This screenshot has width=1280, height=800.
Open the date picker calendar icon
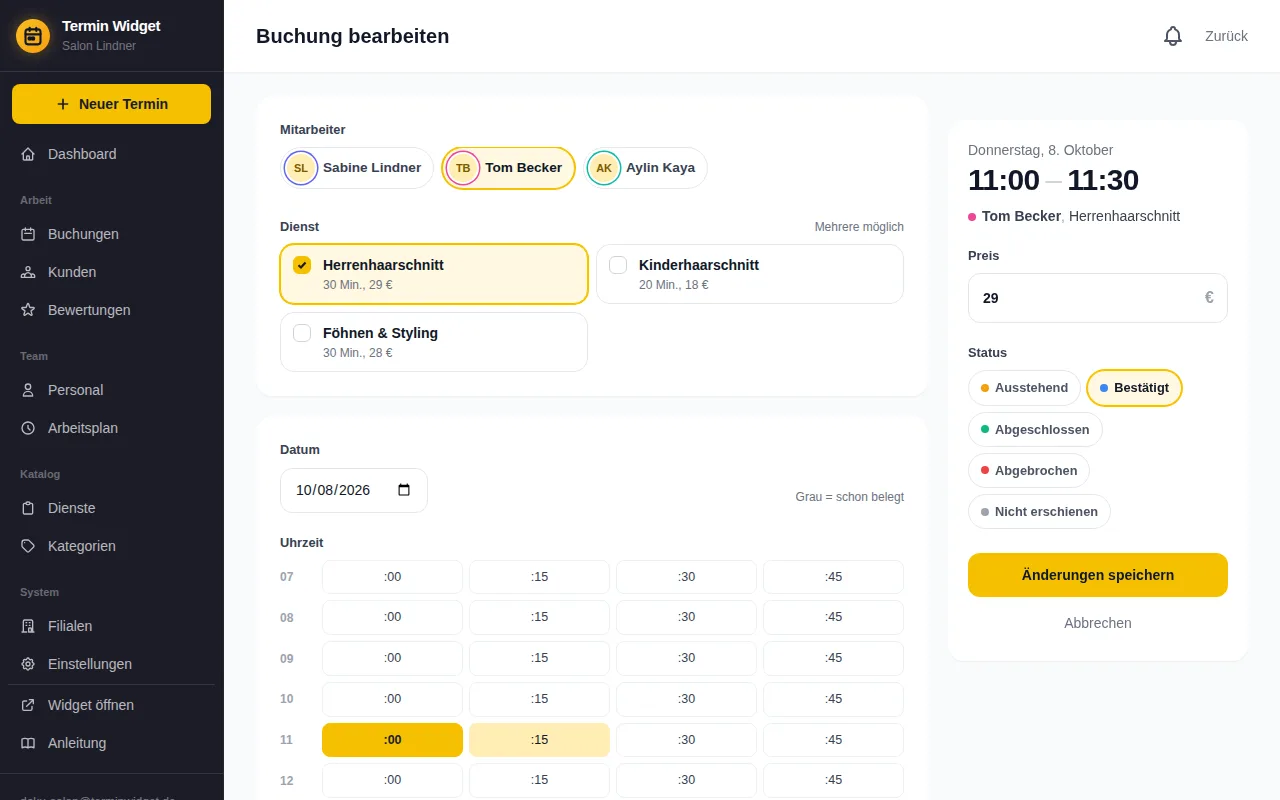404,490
